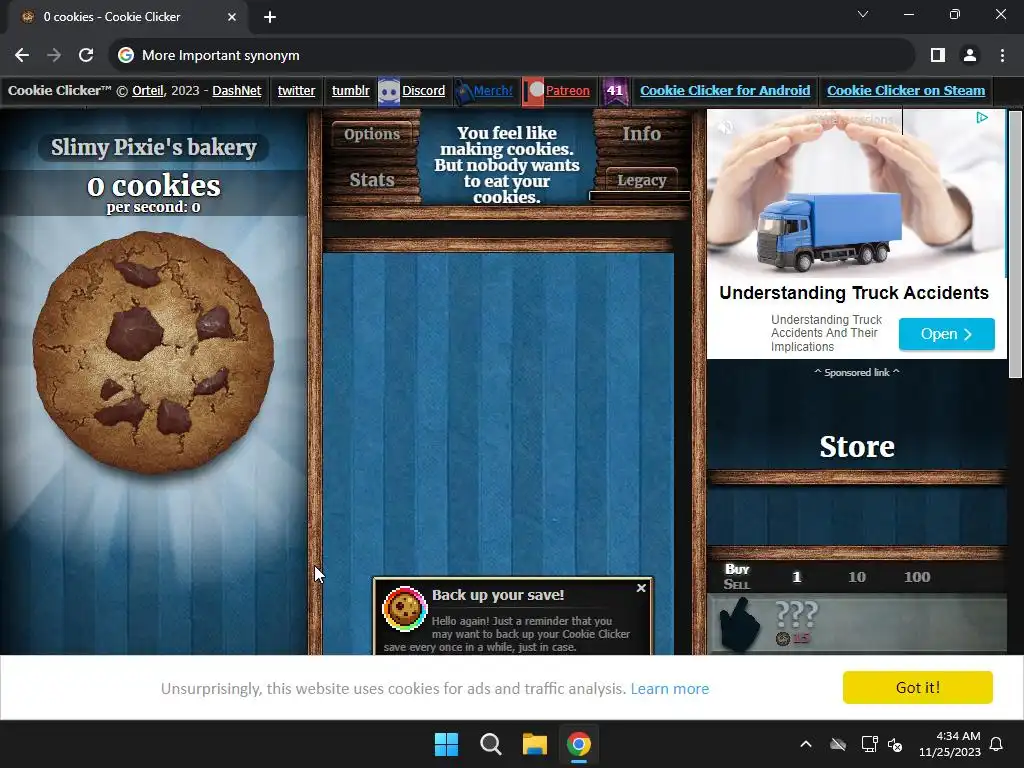Open the Discord icon in the top bar
Screen dimensions: 1024x768
click(389, 91)
